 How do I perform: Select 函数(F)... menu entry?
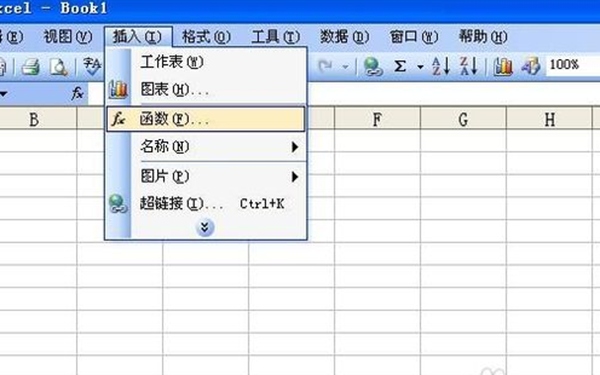tap(206, 119)
